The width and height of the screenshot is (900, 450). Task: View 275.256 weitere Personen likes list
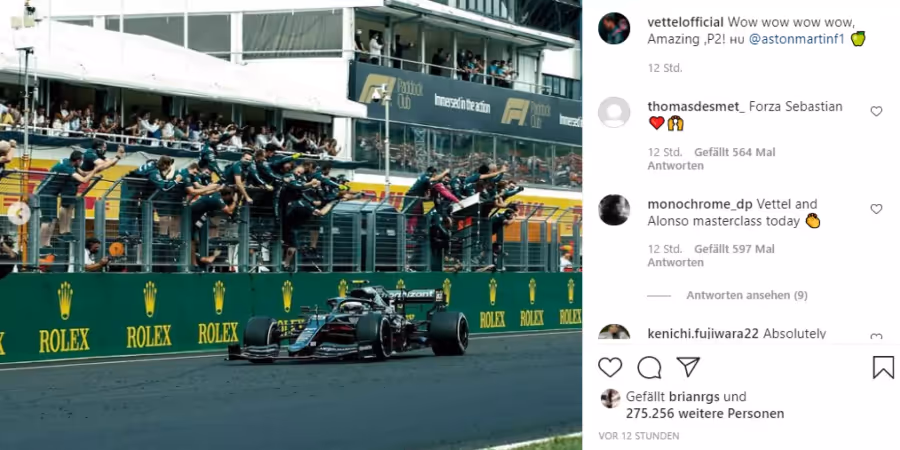(705, 413)
